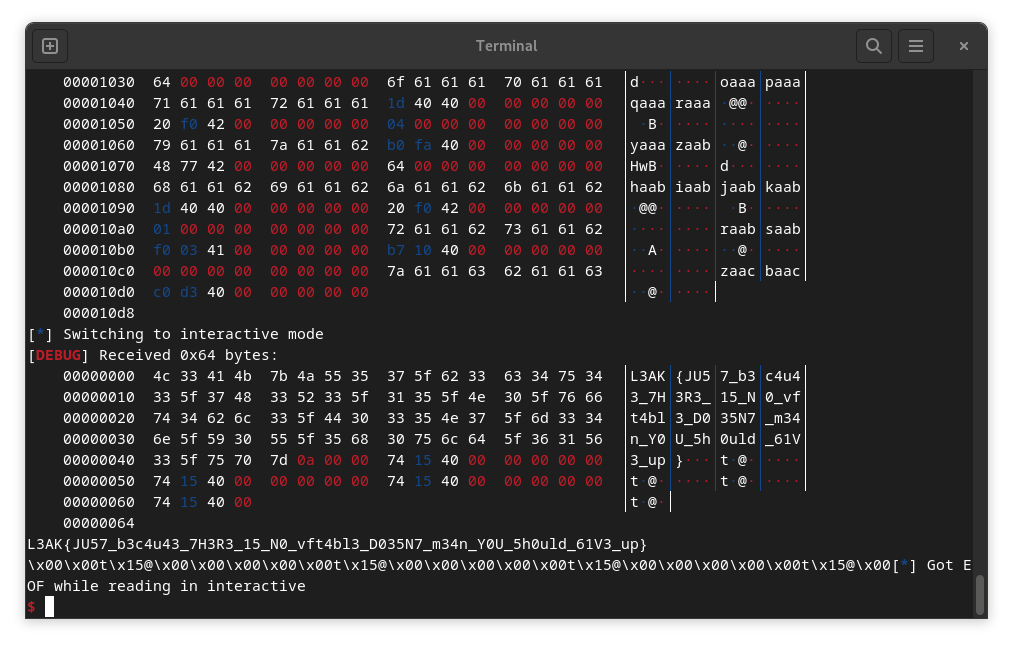The height and width of the screenshot is (647, 1013).
Task: Open the hamburger main menu
Action: click(x=915, y=46)
